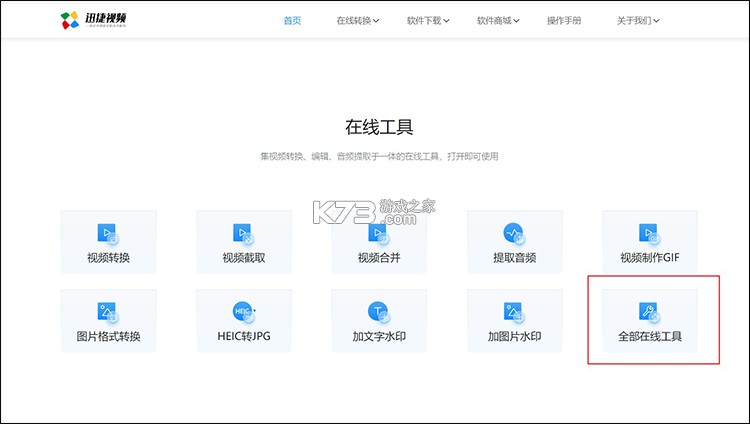Click the 视频截取 tool icon
The image size is (750, 424).
point(243,234)
